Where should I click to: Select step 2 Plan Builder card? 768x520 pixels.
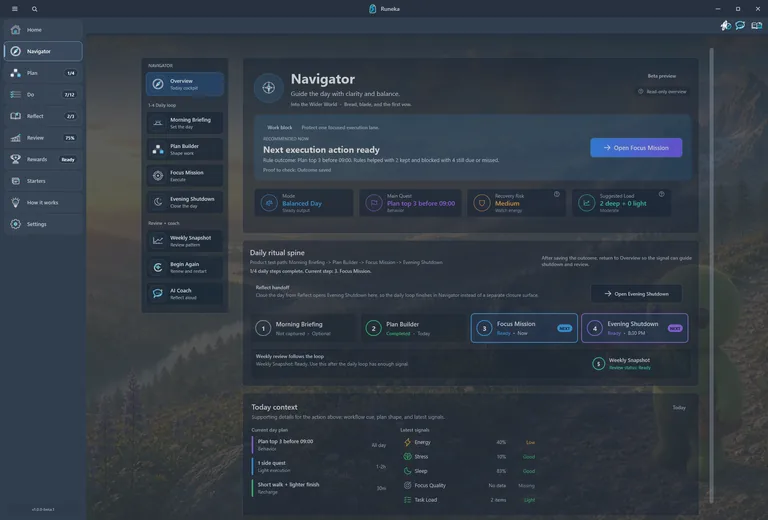[414, 328]
